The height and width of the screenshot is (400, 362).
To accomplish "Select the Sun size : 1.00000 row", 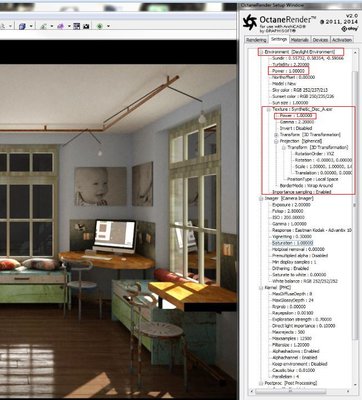I will tap(290, 103).
